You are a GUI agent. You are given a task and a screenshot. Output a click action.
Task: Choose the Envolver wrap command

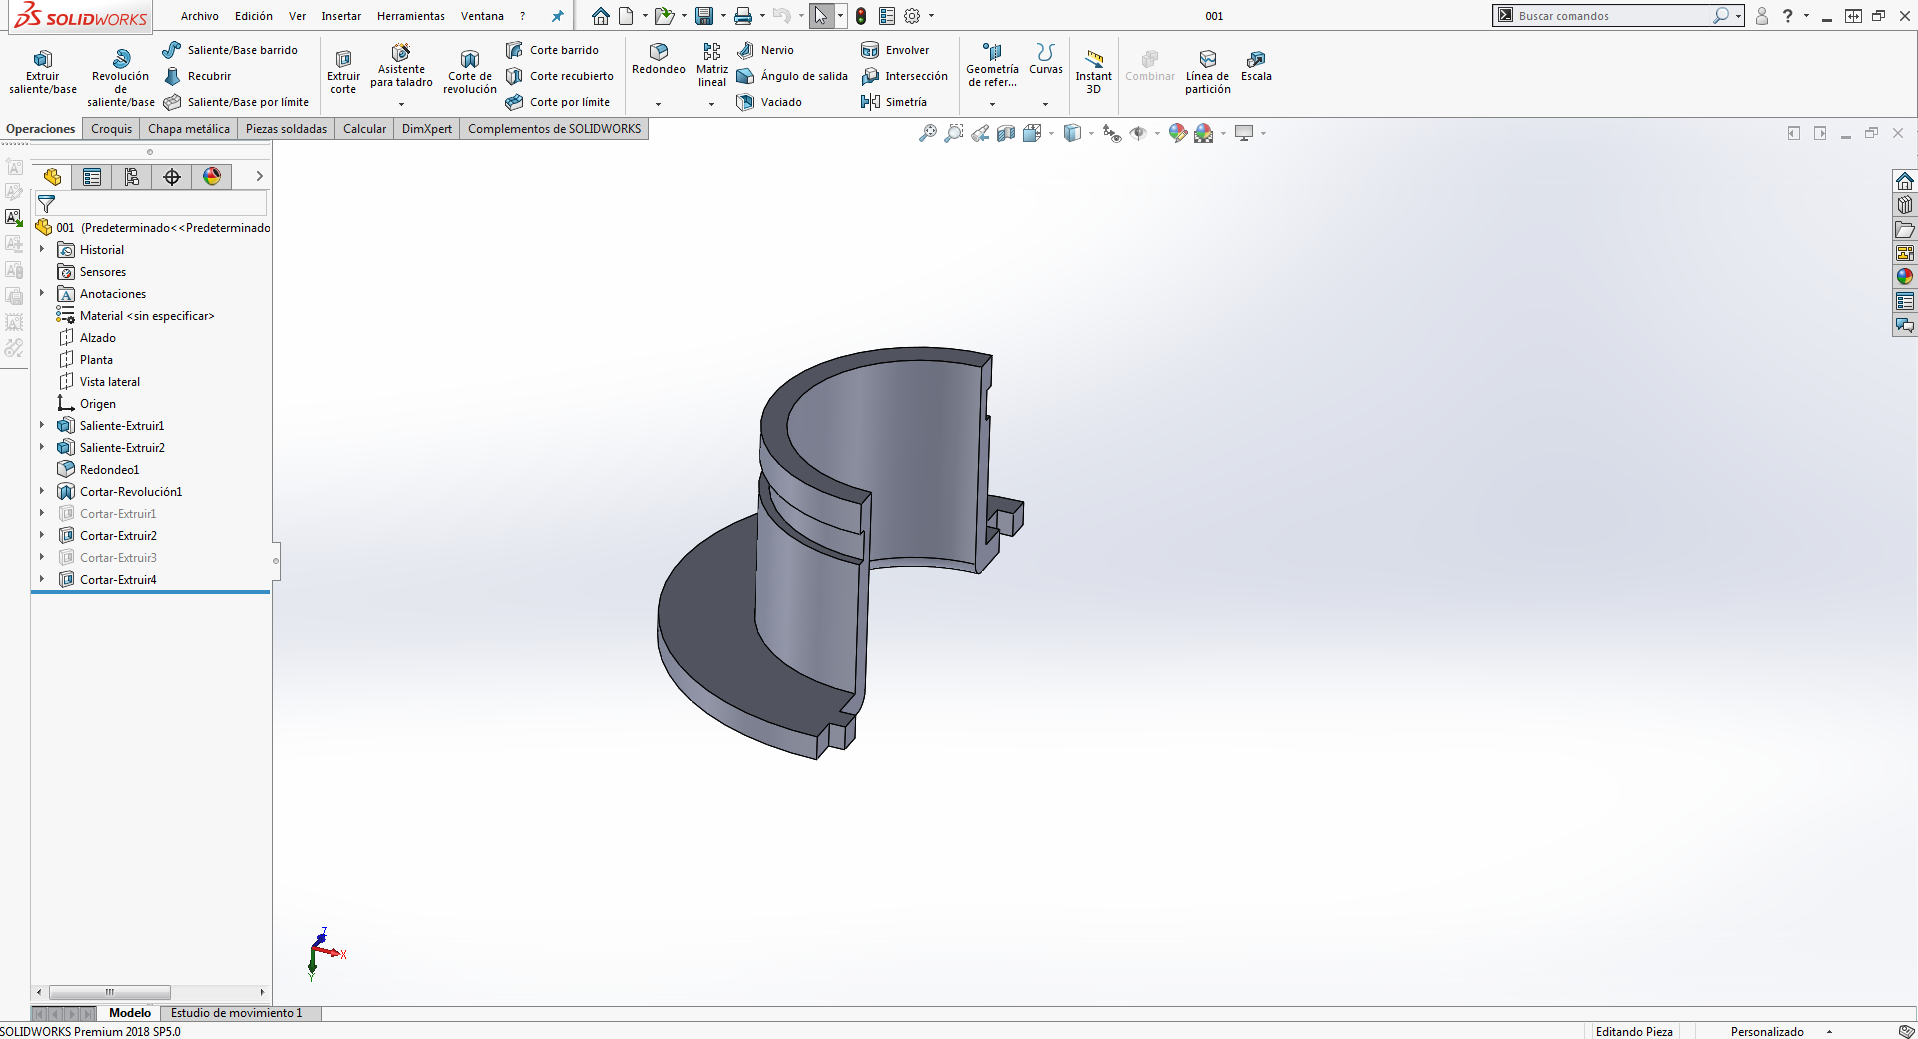click(x=895, y=50)
